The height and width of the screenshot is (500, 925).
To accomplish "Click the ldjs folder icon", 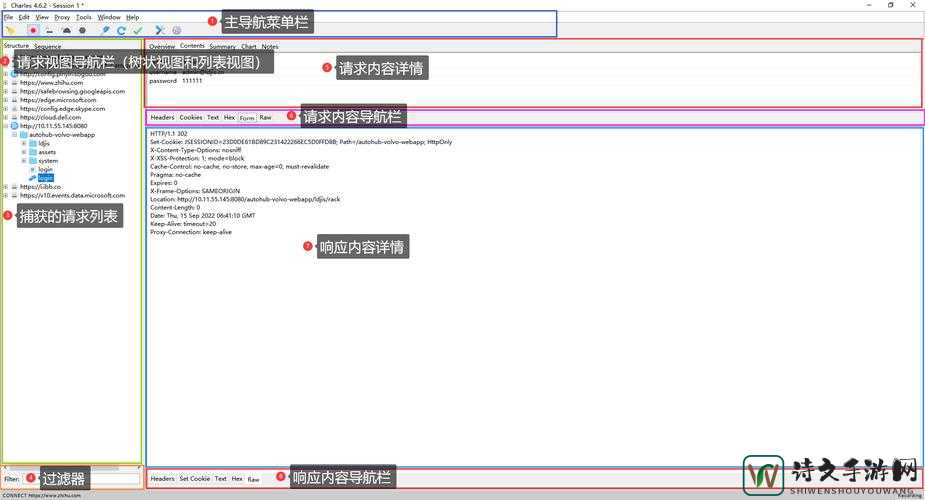I will tap(33, 143).
